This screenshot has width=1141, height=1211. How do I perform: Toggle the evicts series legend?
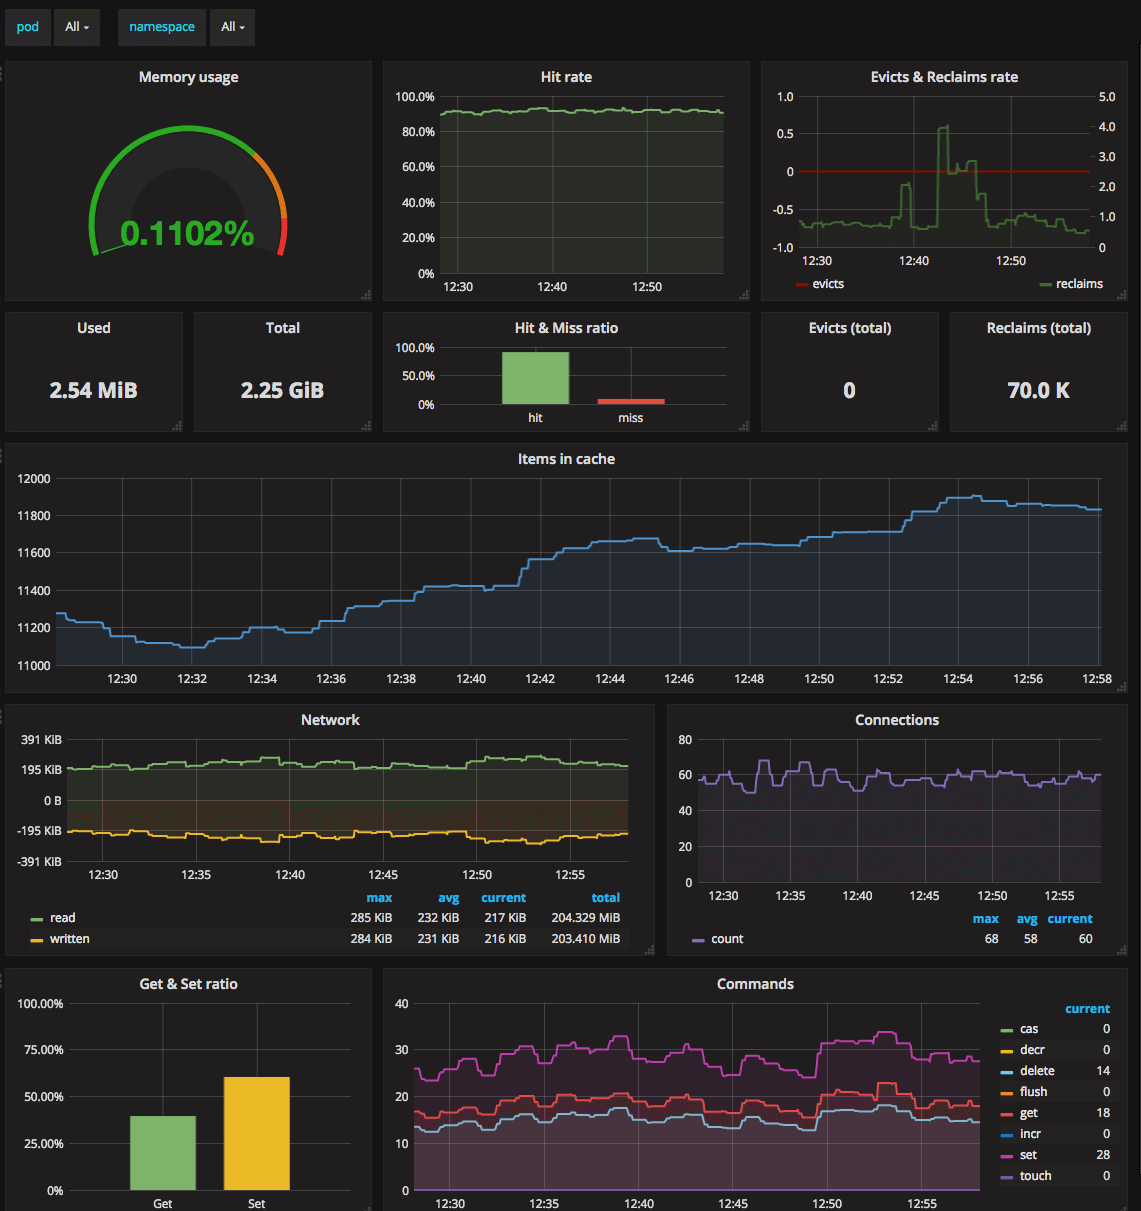tap(820, 284)
